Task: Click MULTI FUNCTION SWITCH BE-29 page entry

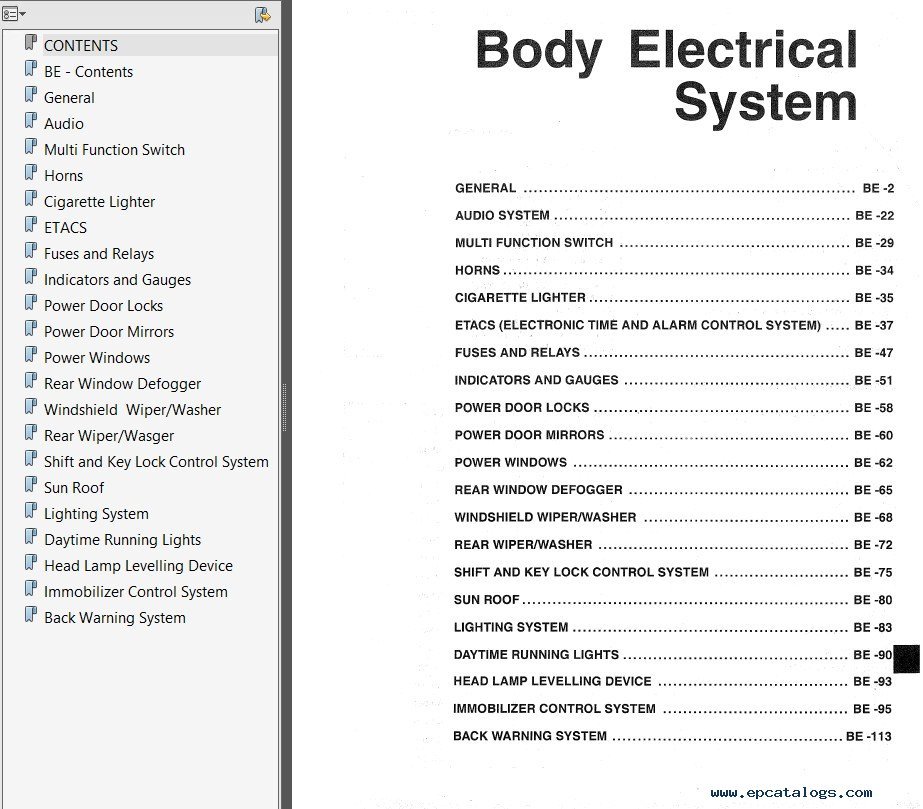Action: [674, 243]
